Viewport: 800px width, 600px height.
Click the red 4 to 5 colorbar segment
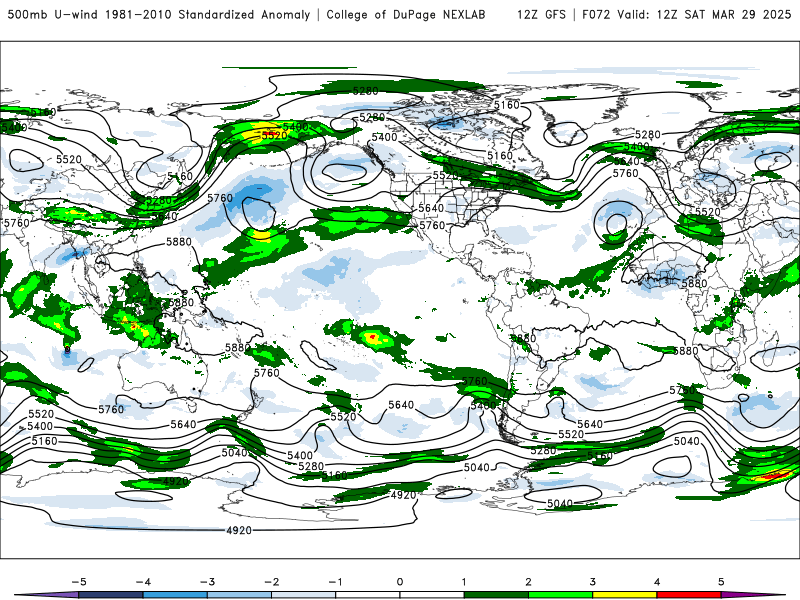click(689, 595)
